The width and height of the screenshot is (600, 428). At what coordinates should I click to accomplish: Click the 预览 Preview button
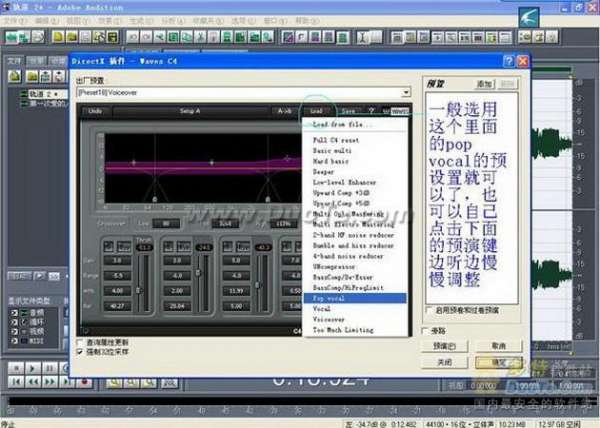pyautogui.click(x=444, y=346)
